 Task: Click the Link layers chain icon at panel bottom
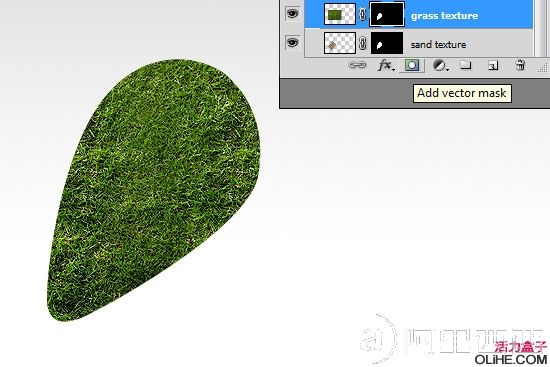(357, 65)
